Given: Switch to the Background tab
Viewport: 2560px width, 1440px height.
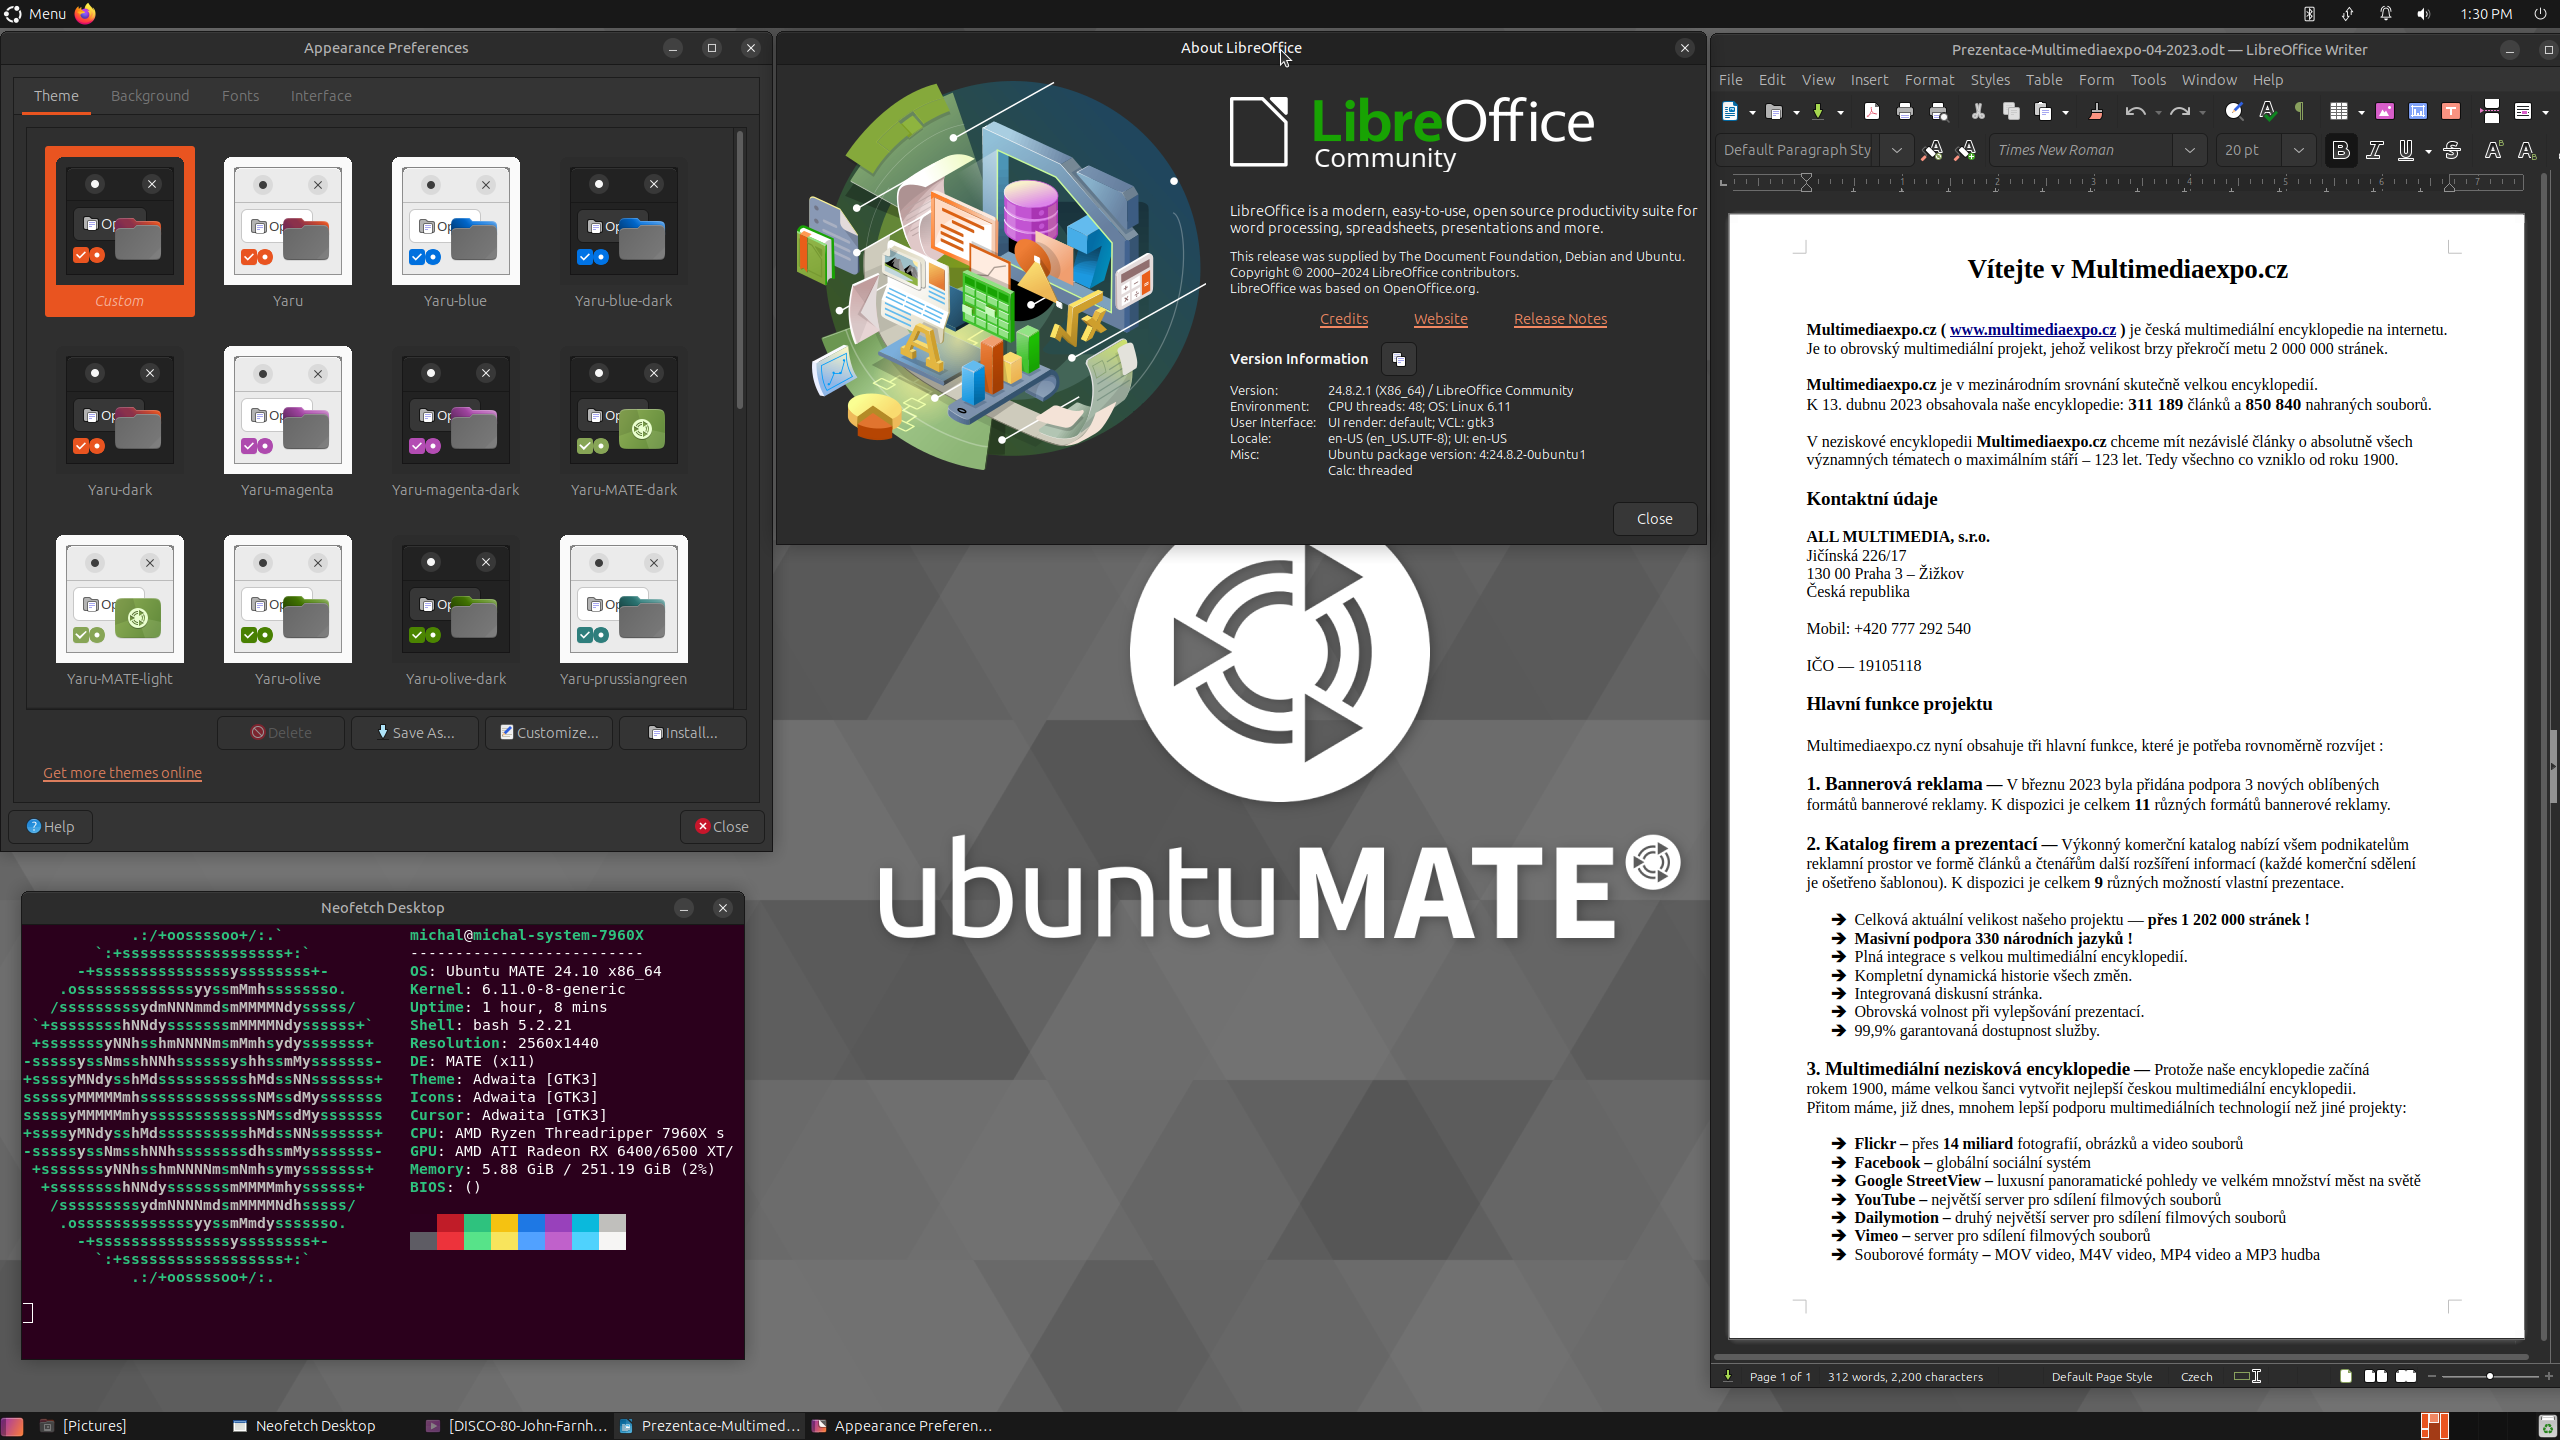Looking at the screenshot, I should 150,96.
